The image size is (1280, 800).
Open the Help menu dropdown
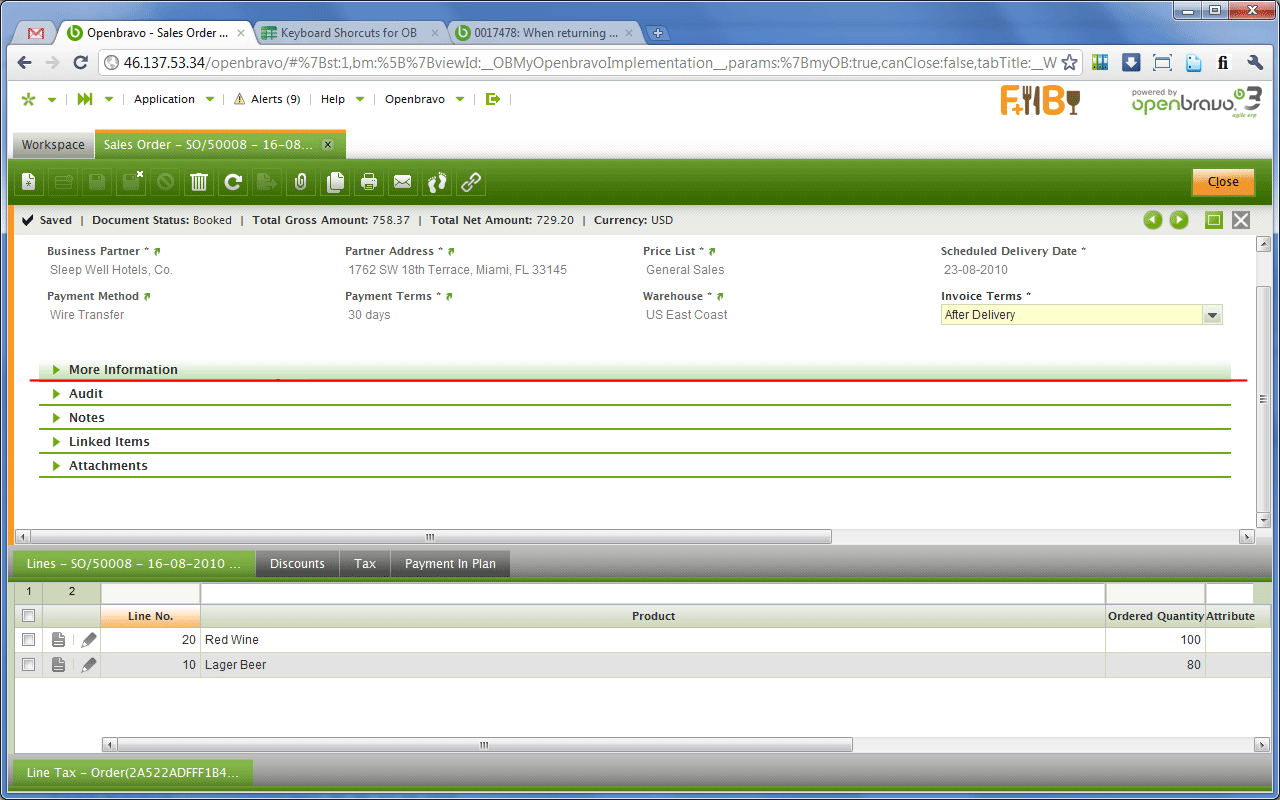[342, 99]
